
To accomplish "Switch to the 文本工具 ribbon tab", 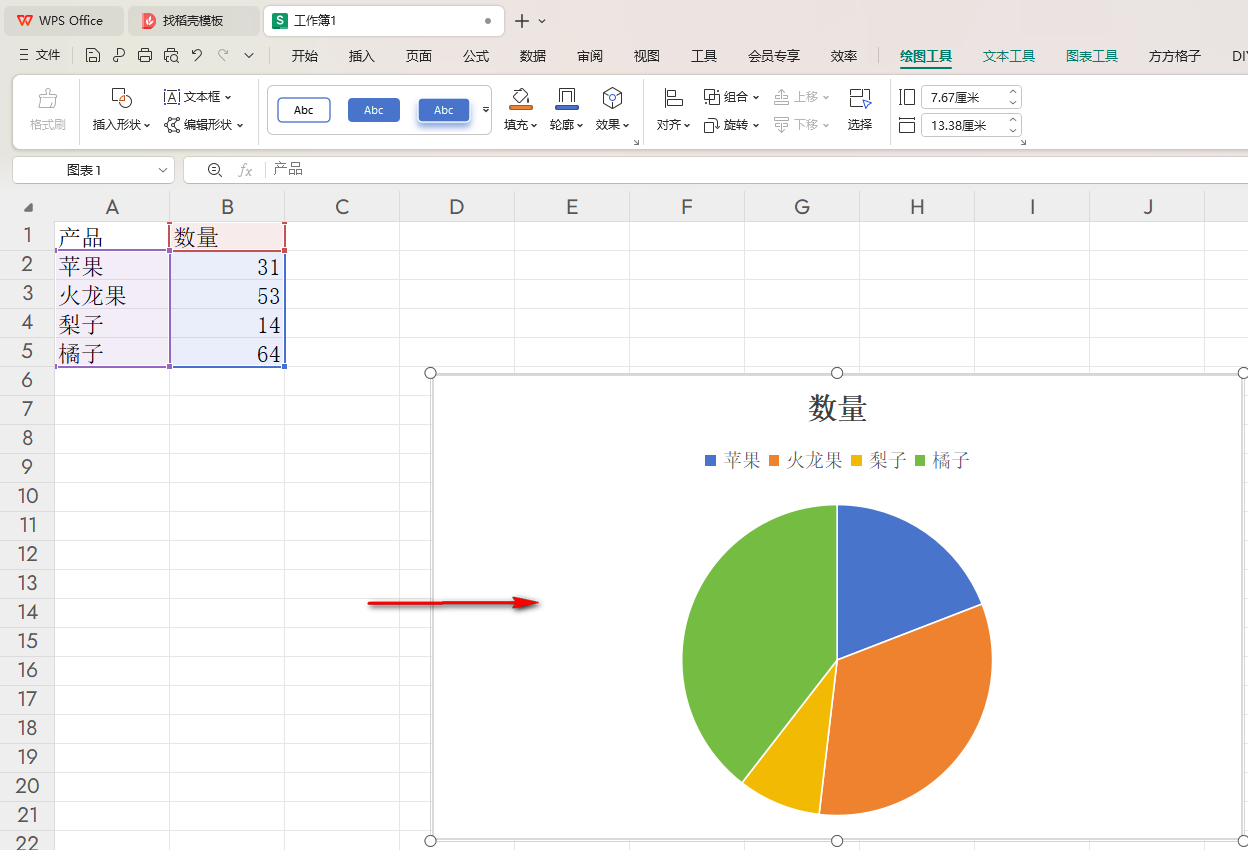I will pyautogui.click(x=1009, y=56).
